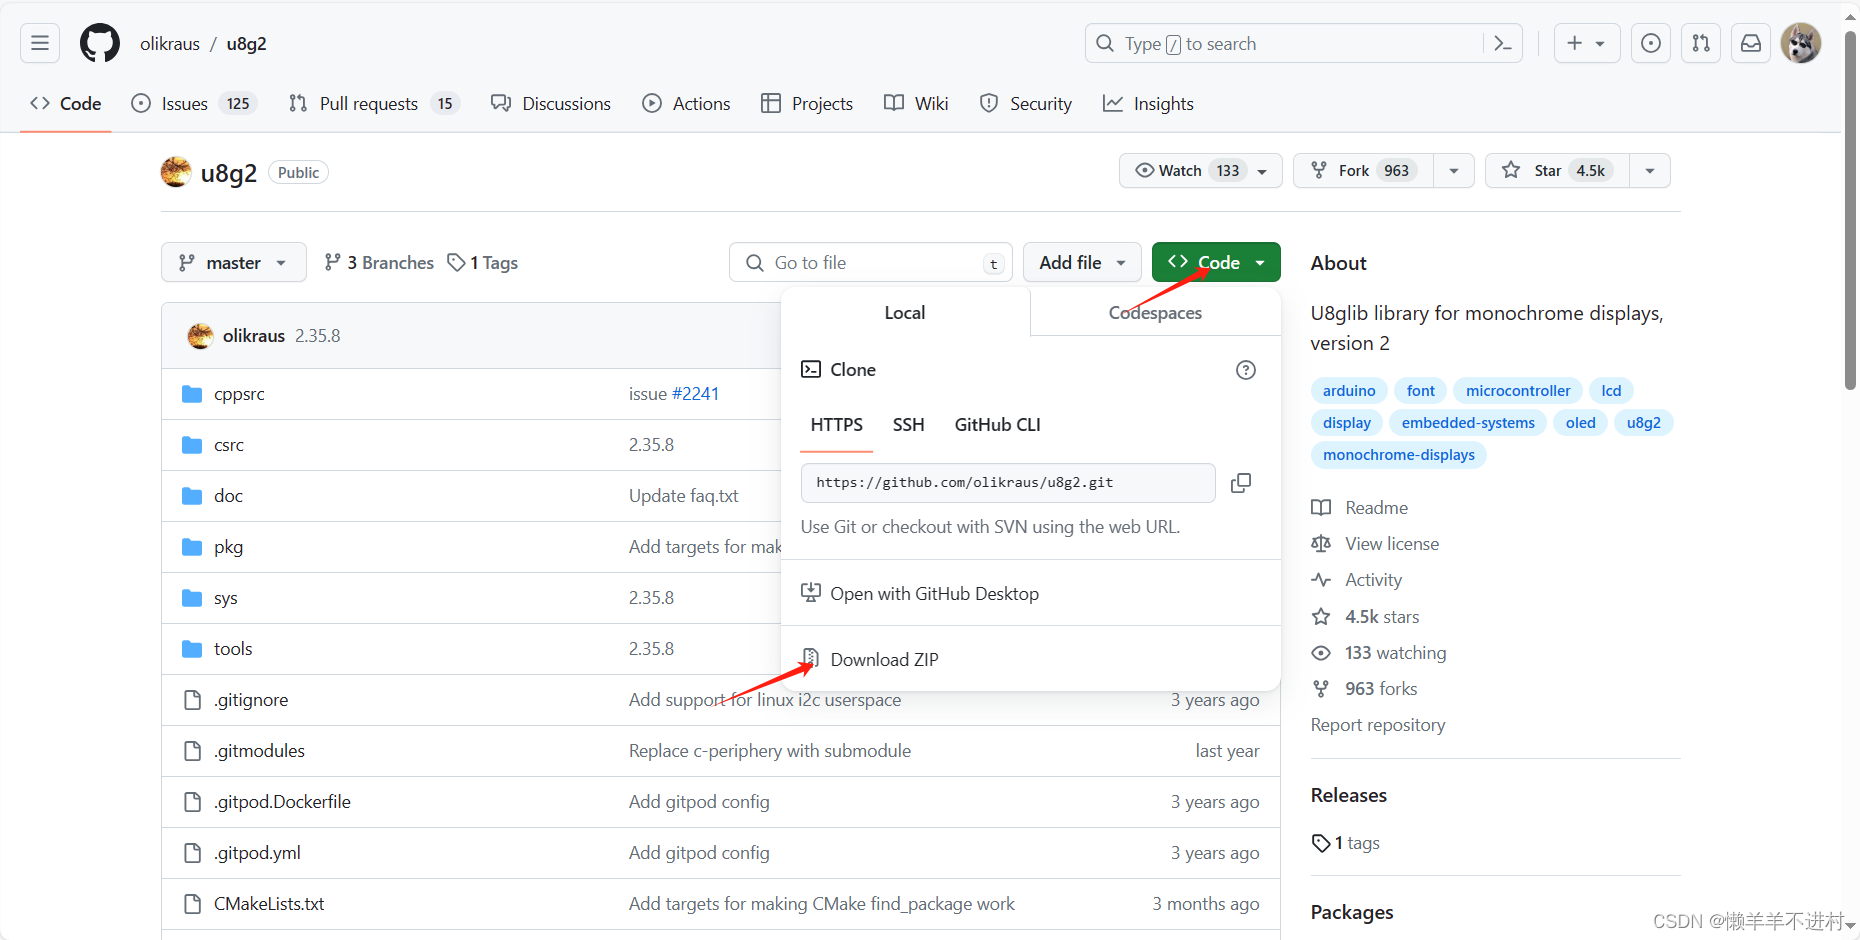This screenshot has height=940, width=1860.
Task: Expand the Star lists dropdown arrow
Action: pos(1650,171)
